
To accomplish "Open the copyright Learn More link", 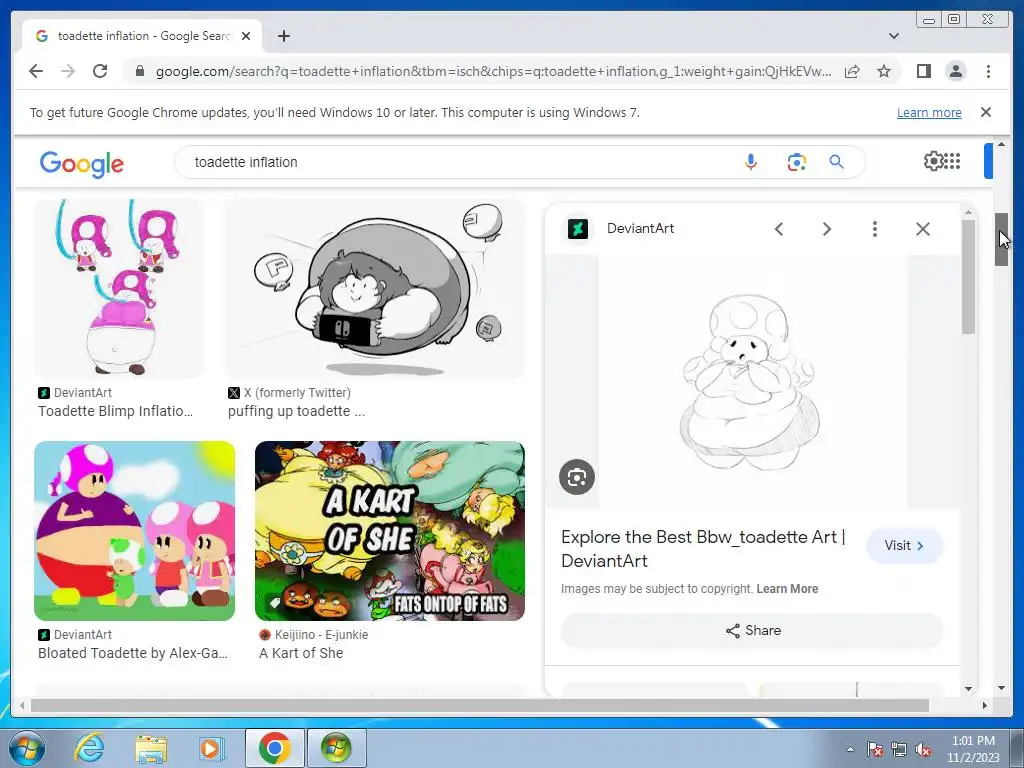I will (787, 588).
